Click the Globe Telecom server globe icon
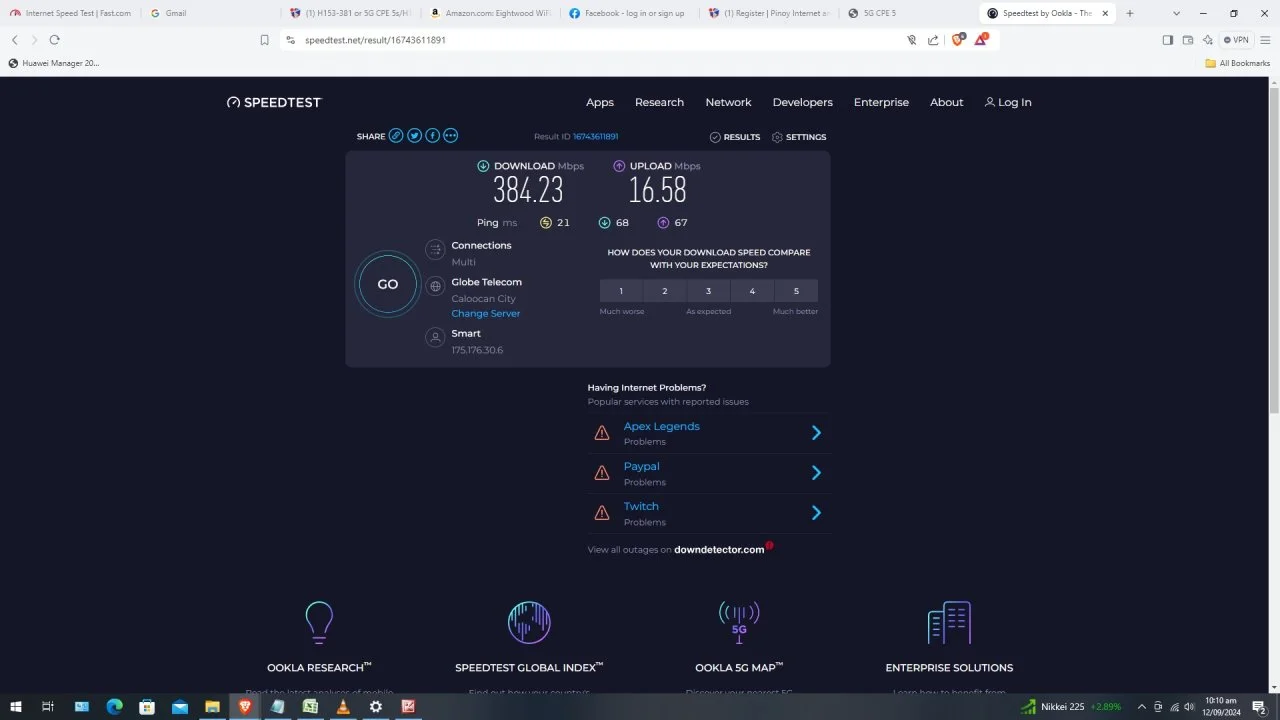1280x720 pixels. tap(435, 286)
